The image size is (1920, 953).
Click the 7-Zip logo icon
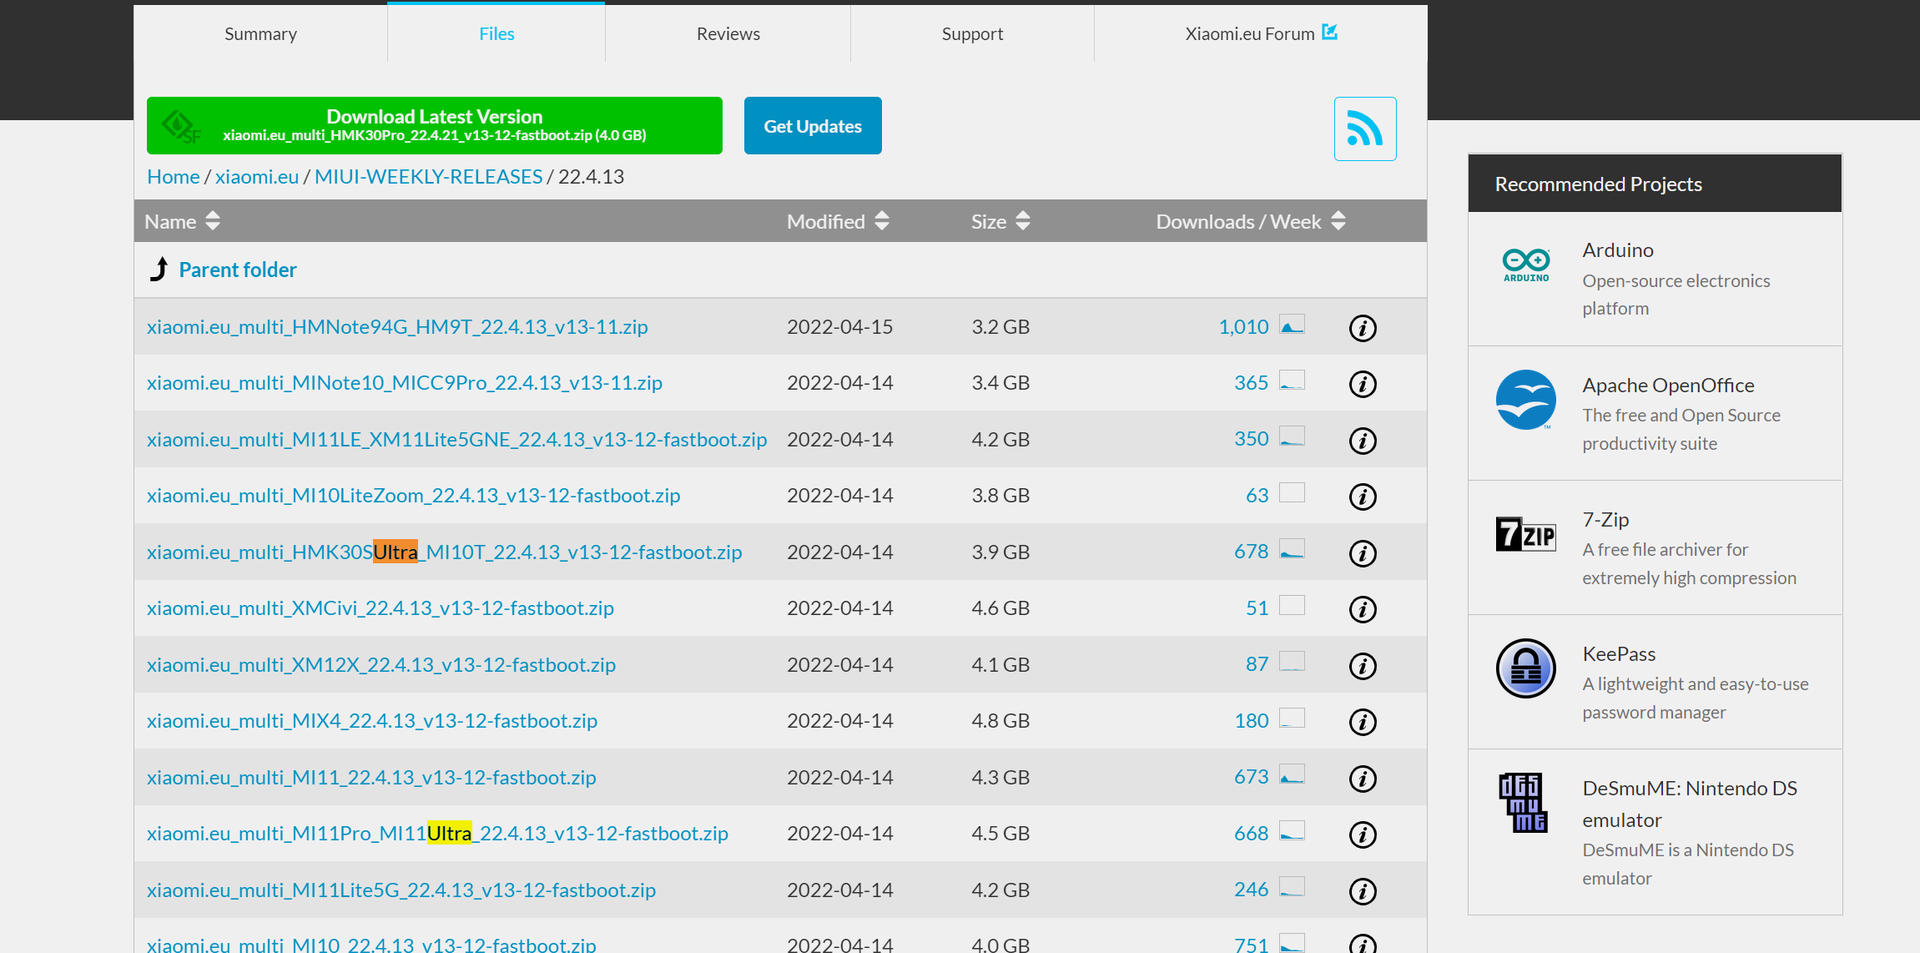(x=1526, y=535)
